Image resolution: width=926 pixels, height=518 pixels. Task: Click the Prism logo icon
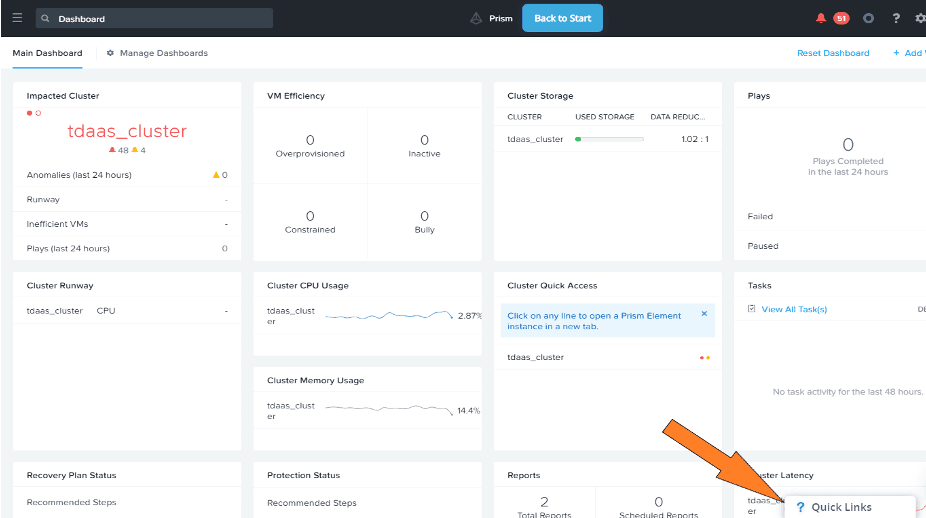476,18
